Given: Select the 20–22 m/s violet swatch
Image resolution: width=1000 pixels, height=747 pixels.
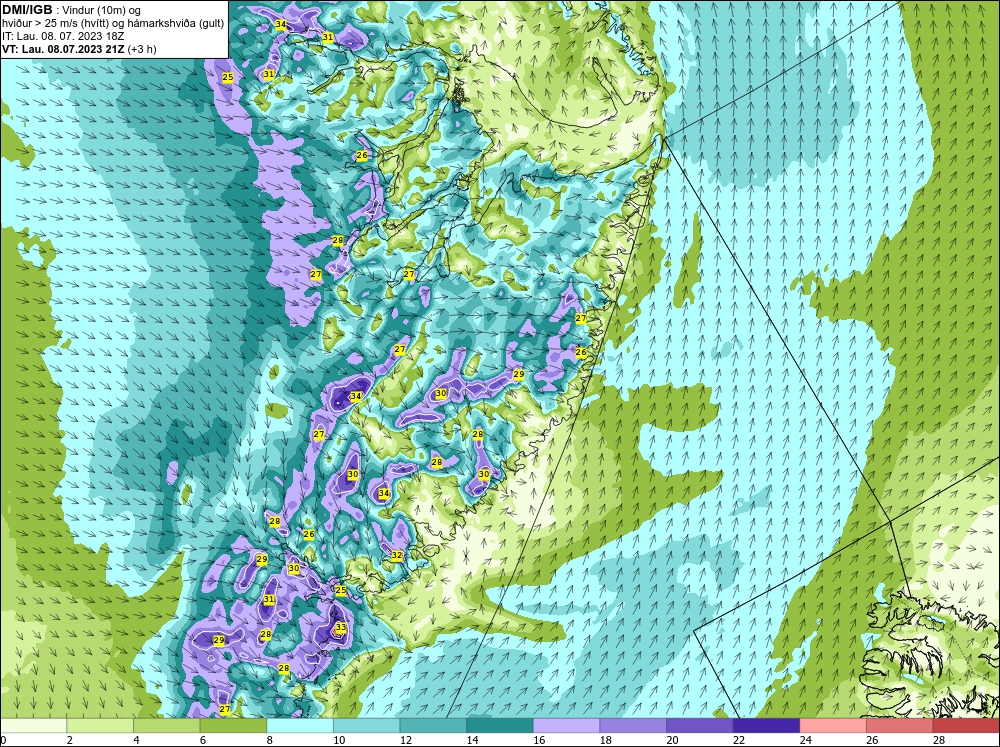Looking at the screenshot, I should click(x=700, y=726).
